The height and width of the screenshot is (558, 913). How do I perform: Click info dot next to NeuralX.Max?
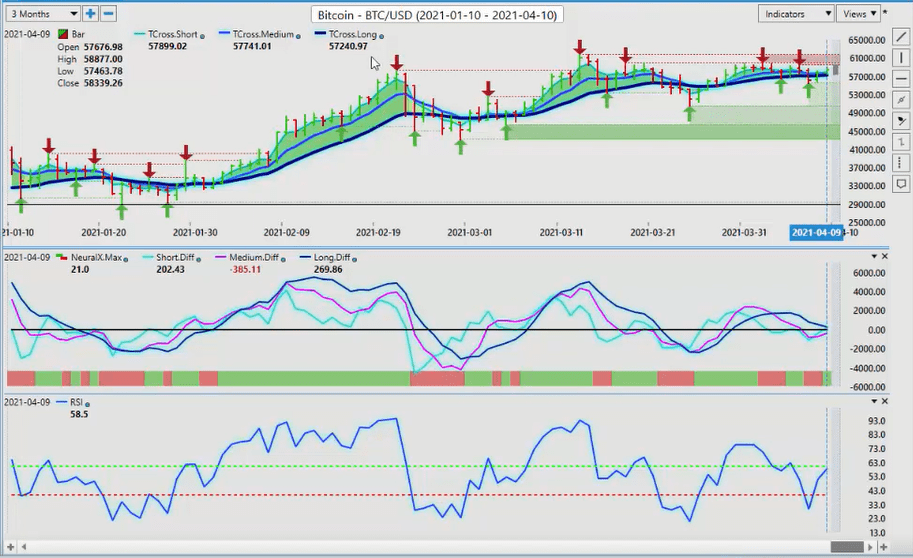(x=126, y=259)
